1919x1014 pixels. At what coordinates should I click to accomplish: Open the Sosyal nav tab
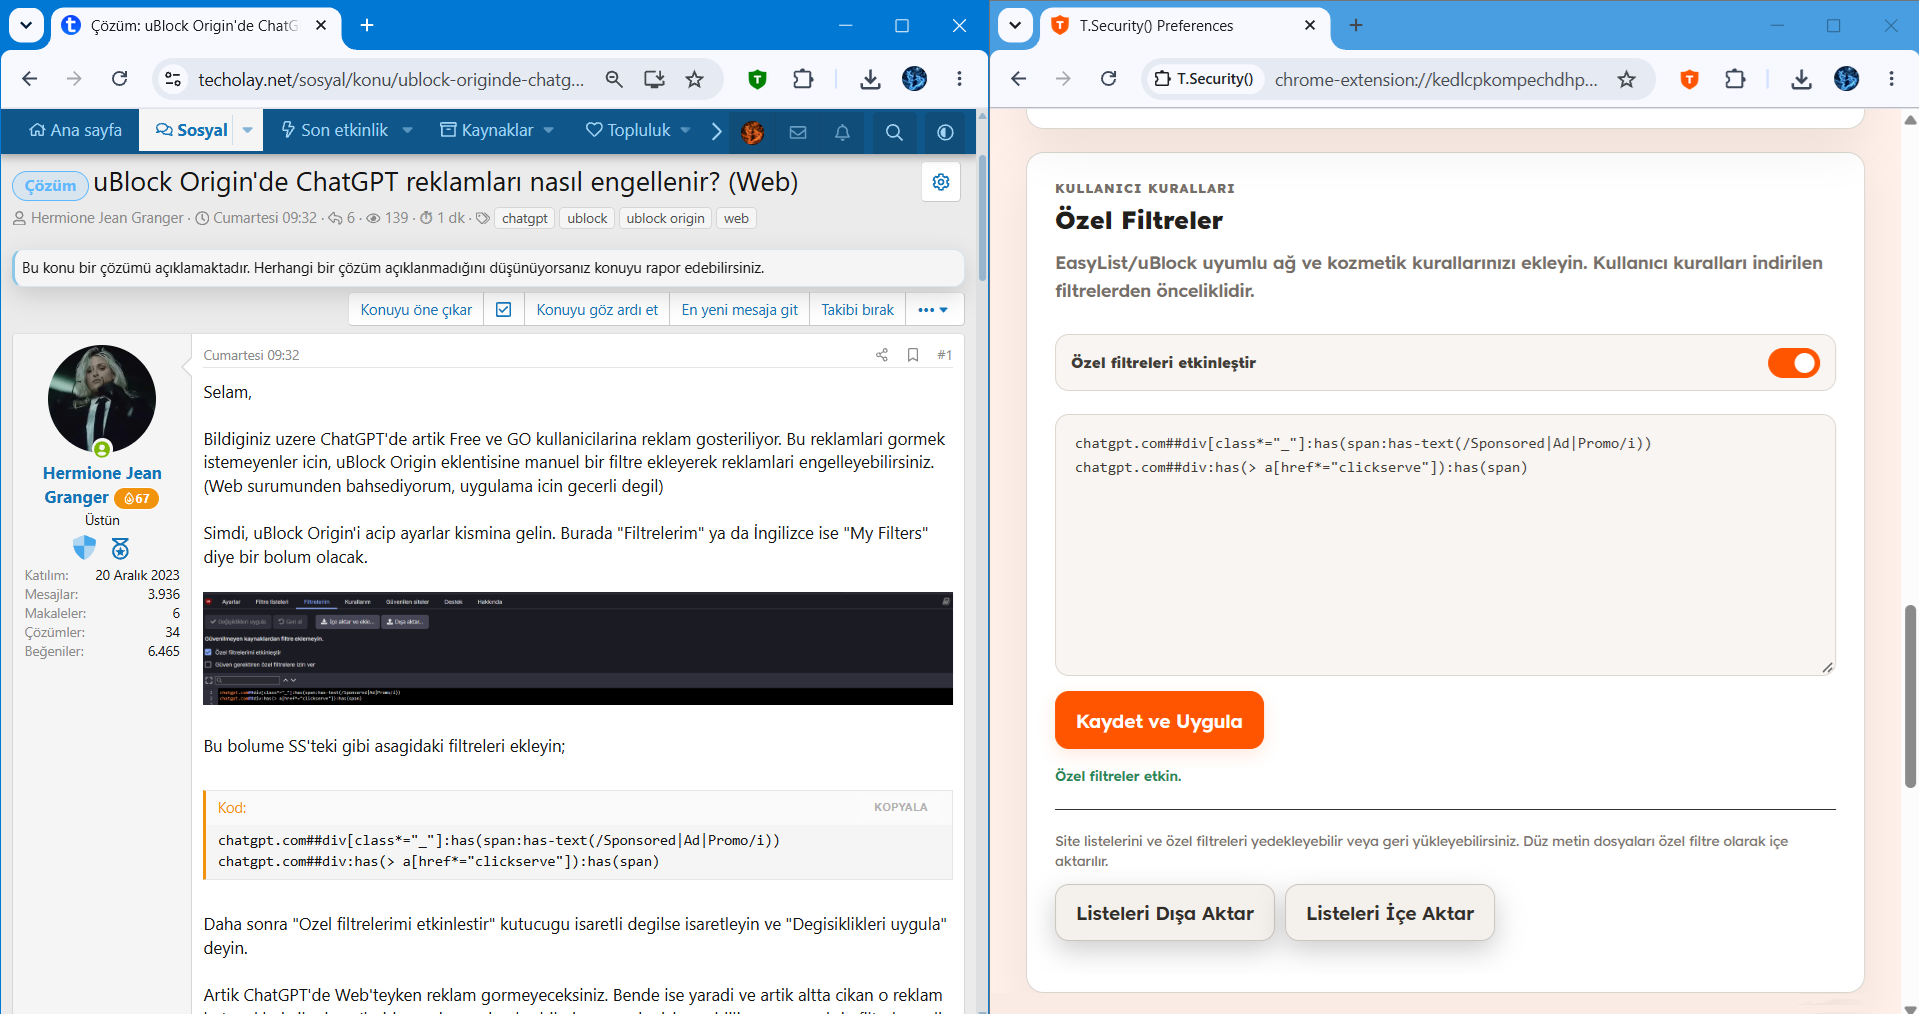tap(191, 130)
